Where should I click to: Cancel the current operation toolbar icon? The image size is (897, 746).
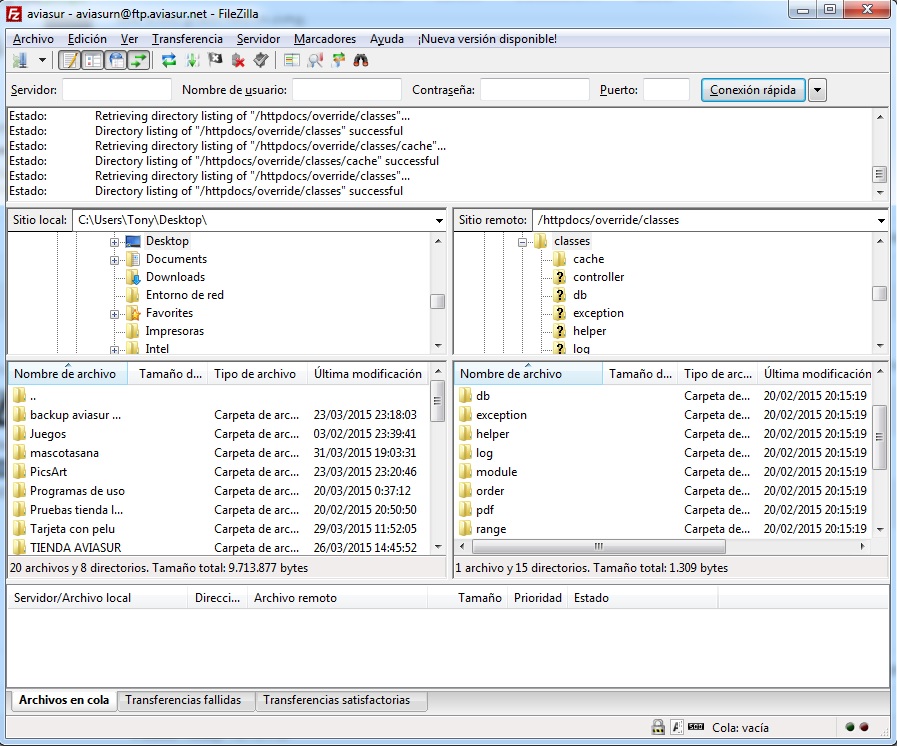coord(215,60)
